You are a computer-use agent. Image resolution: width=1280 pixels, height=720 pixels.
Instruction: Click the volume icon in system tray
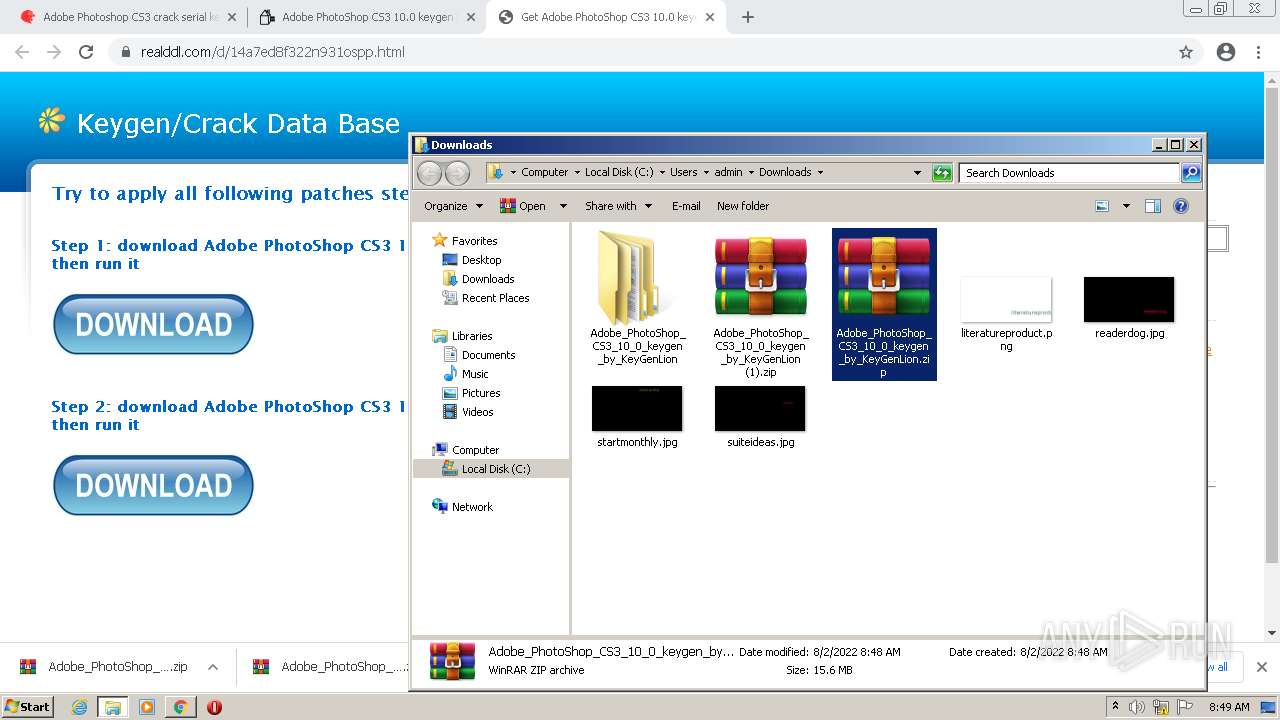pos(1137,707)
